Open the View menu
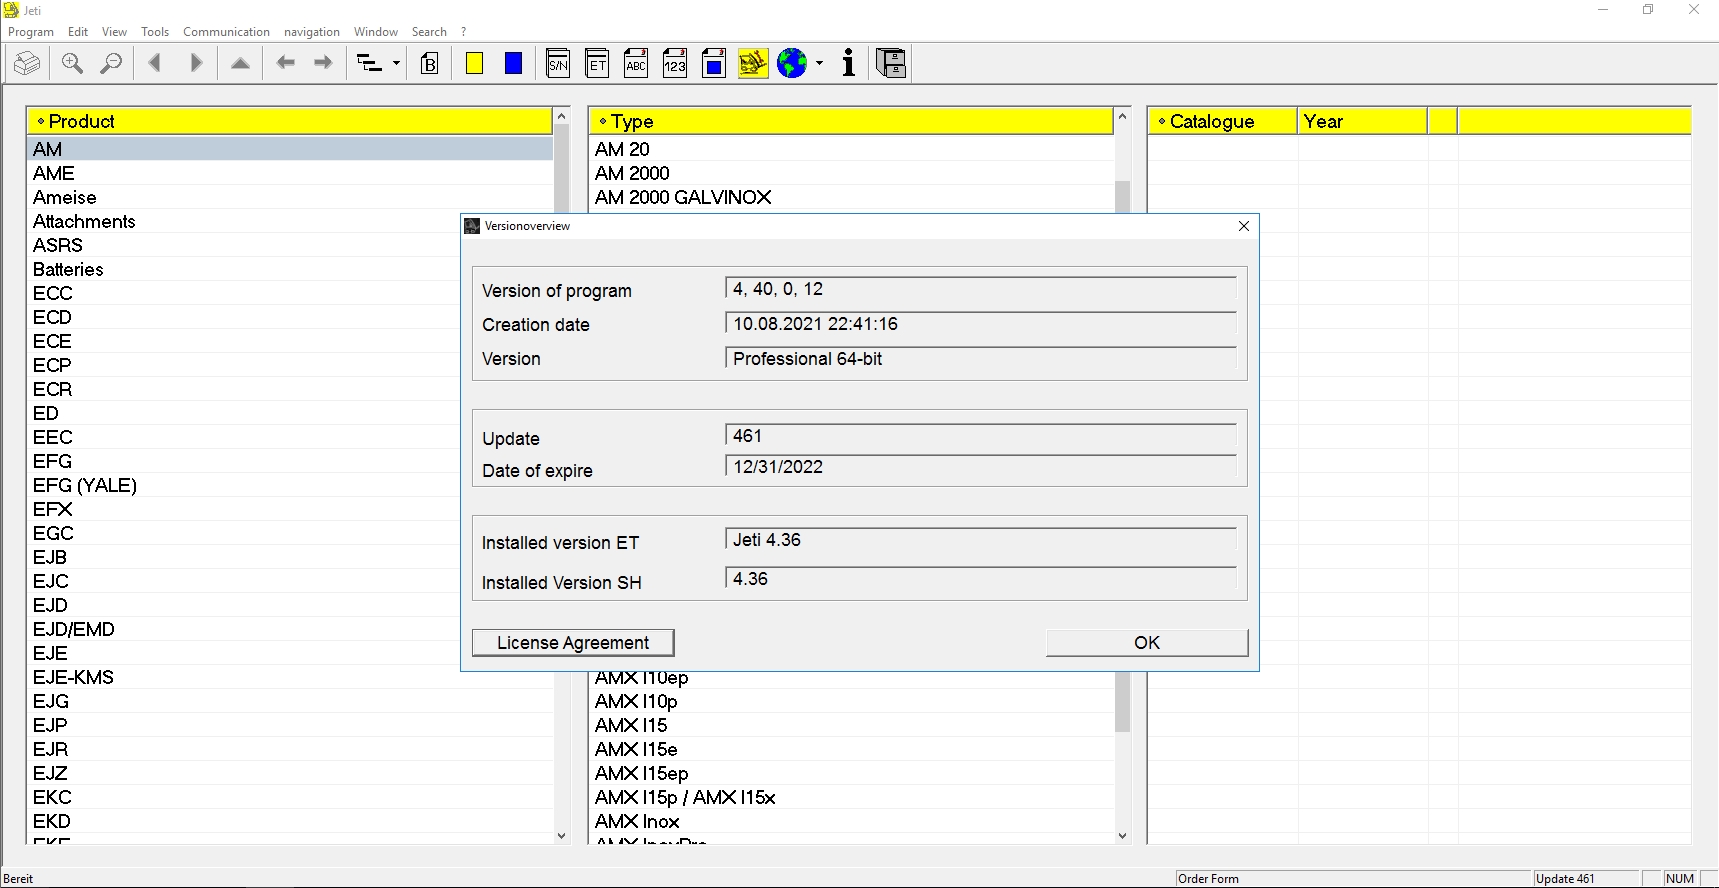Screen dimensions: 1719x888 115,32
